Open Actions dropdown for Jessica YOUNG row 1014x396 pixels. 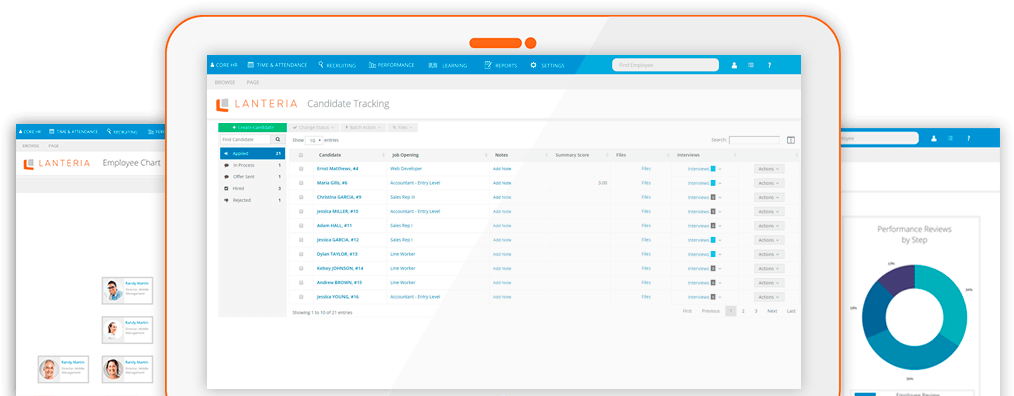click(x=769, y=296)
